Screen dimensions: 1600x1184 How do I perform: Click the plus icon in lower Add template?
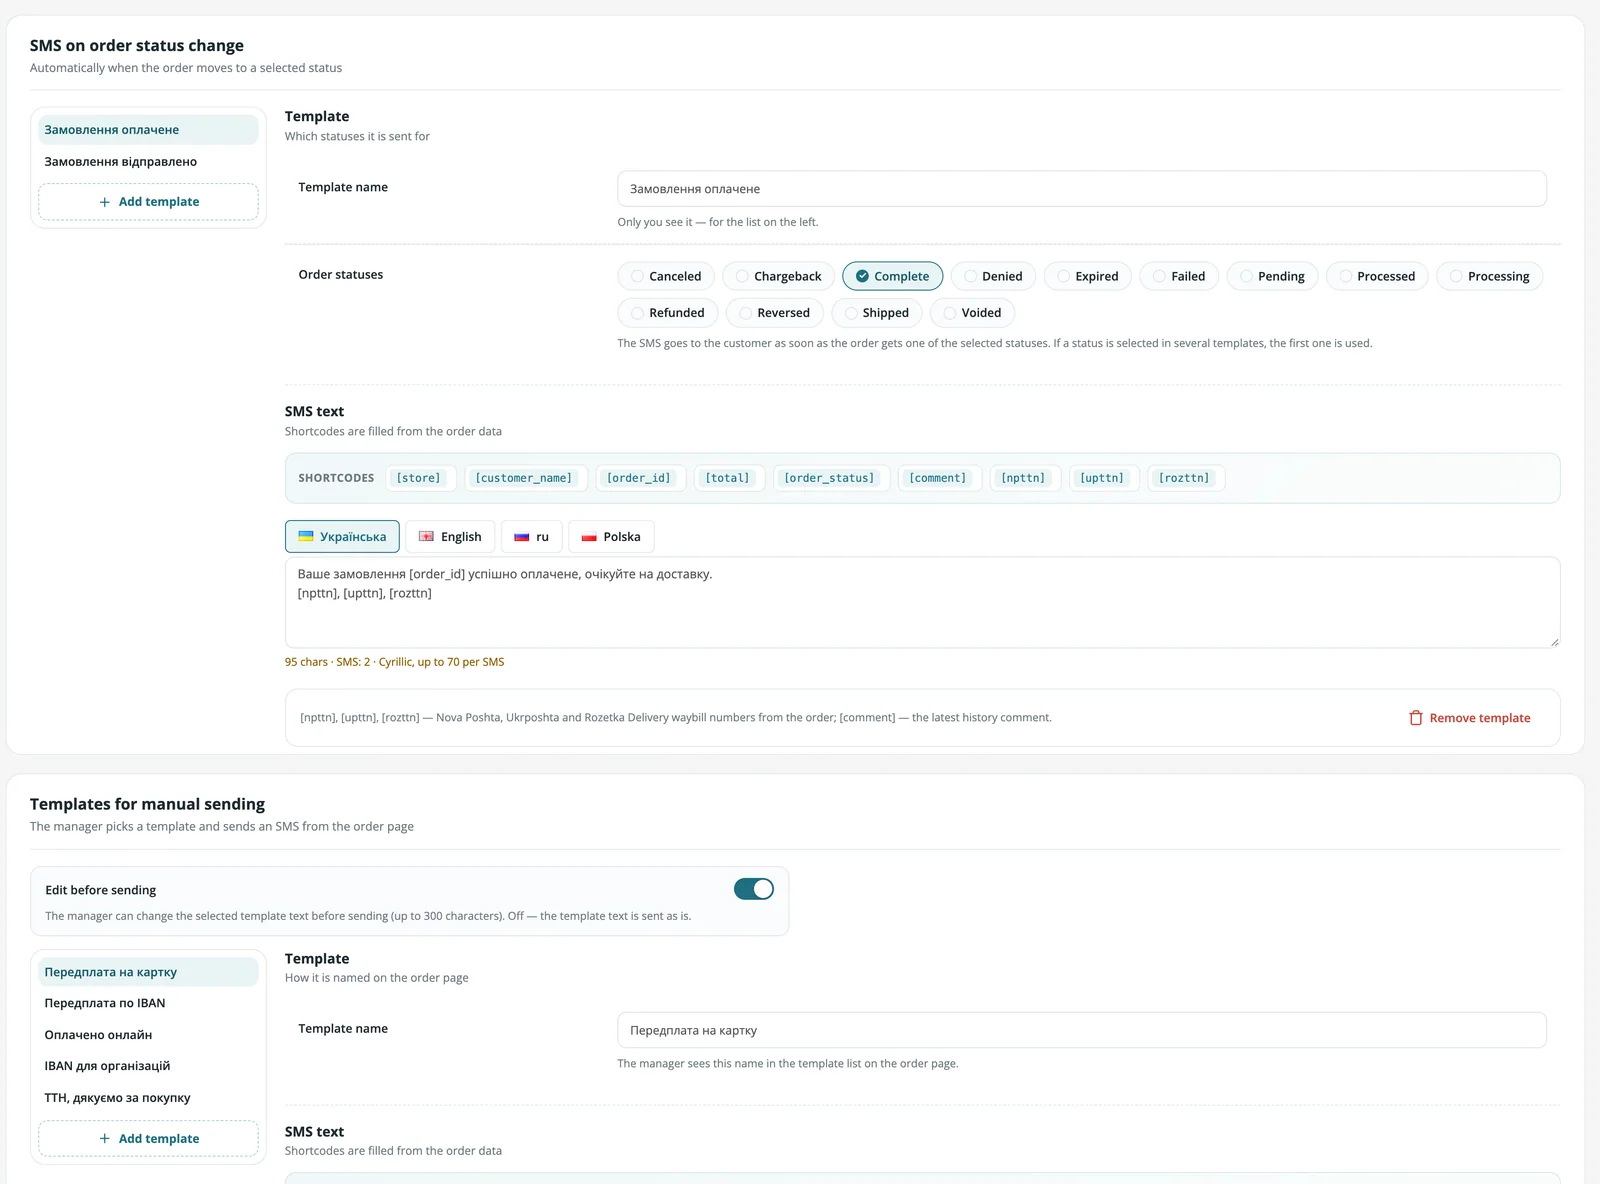104,1139
